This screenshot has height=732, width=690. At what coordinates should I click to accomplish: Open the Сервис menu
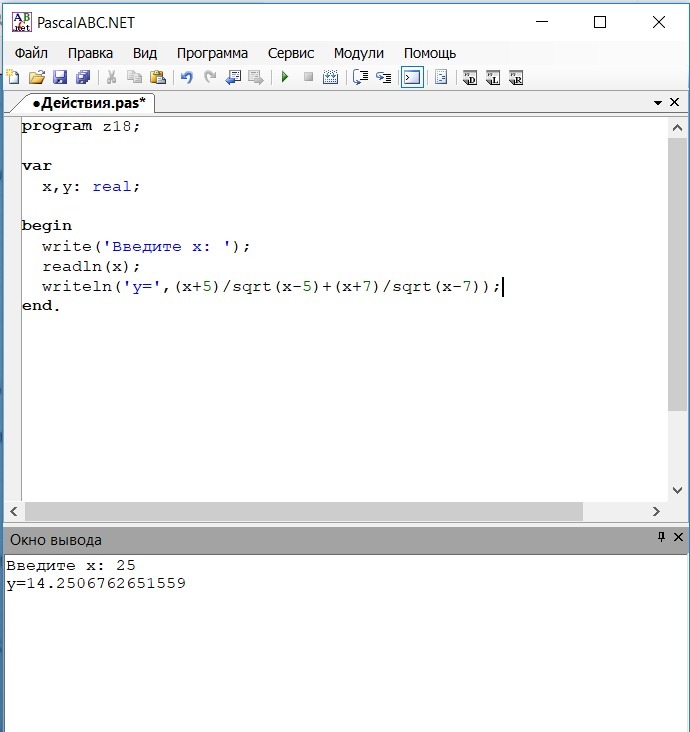[x=291, y=53]
